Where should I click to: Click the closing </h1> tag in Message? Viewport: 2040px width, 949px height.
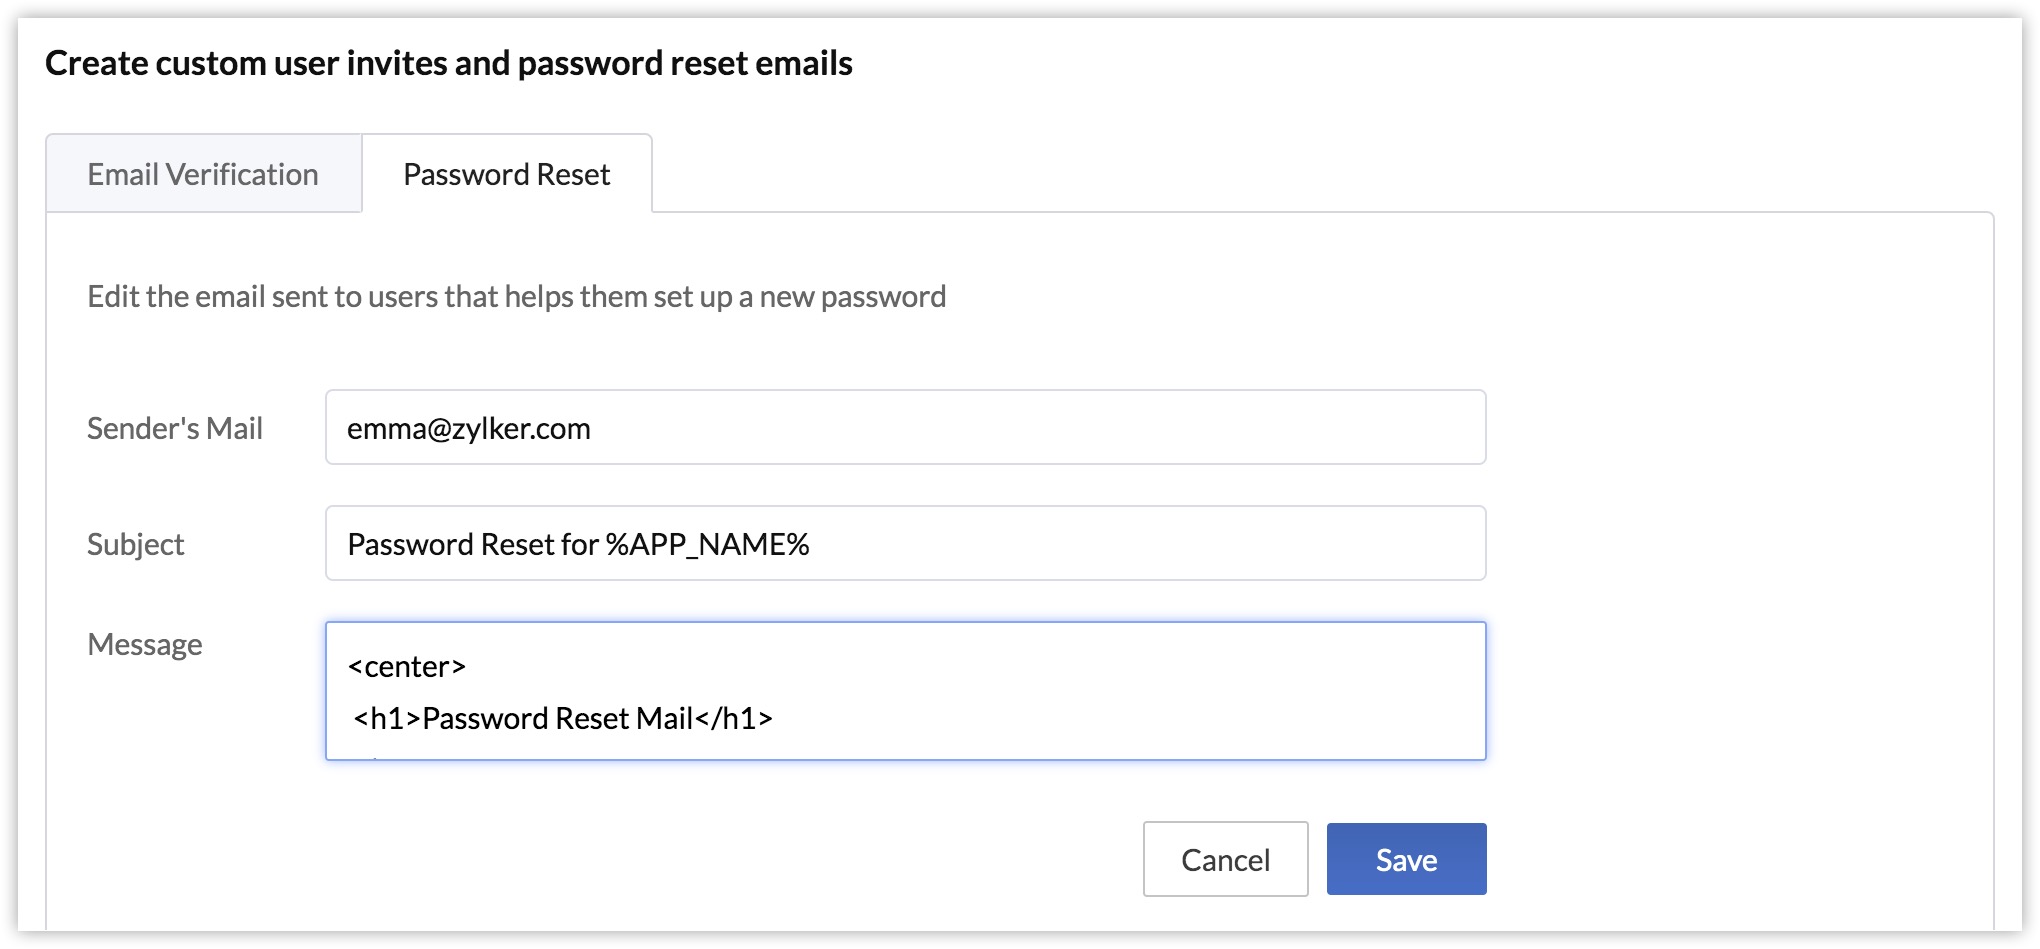pos(734,719)
